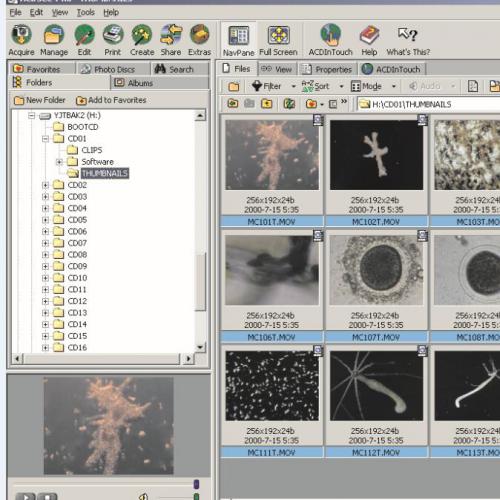Click the folder icon left of Filter
Image resolution: width=500 pixels, height=500 pixels.
[x=234, y=86]
